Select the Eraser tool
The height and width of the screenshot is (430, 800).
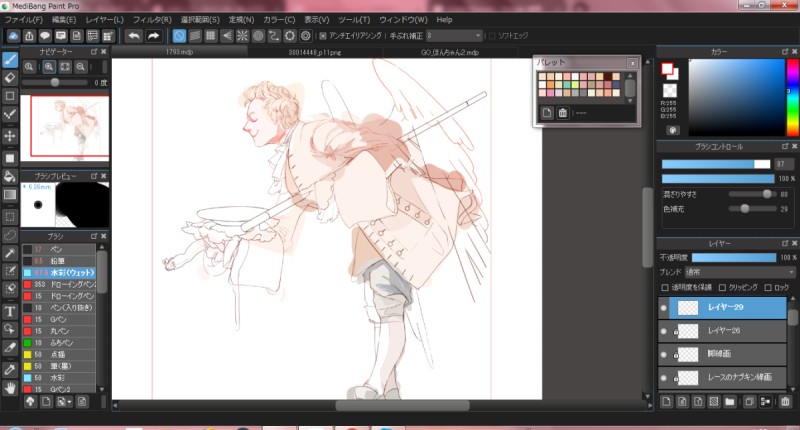(x=10, y=78)
